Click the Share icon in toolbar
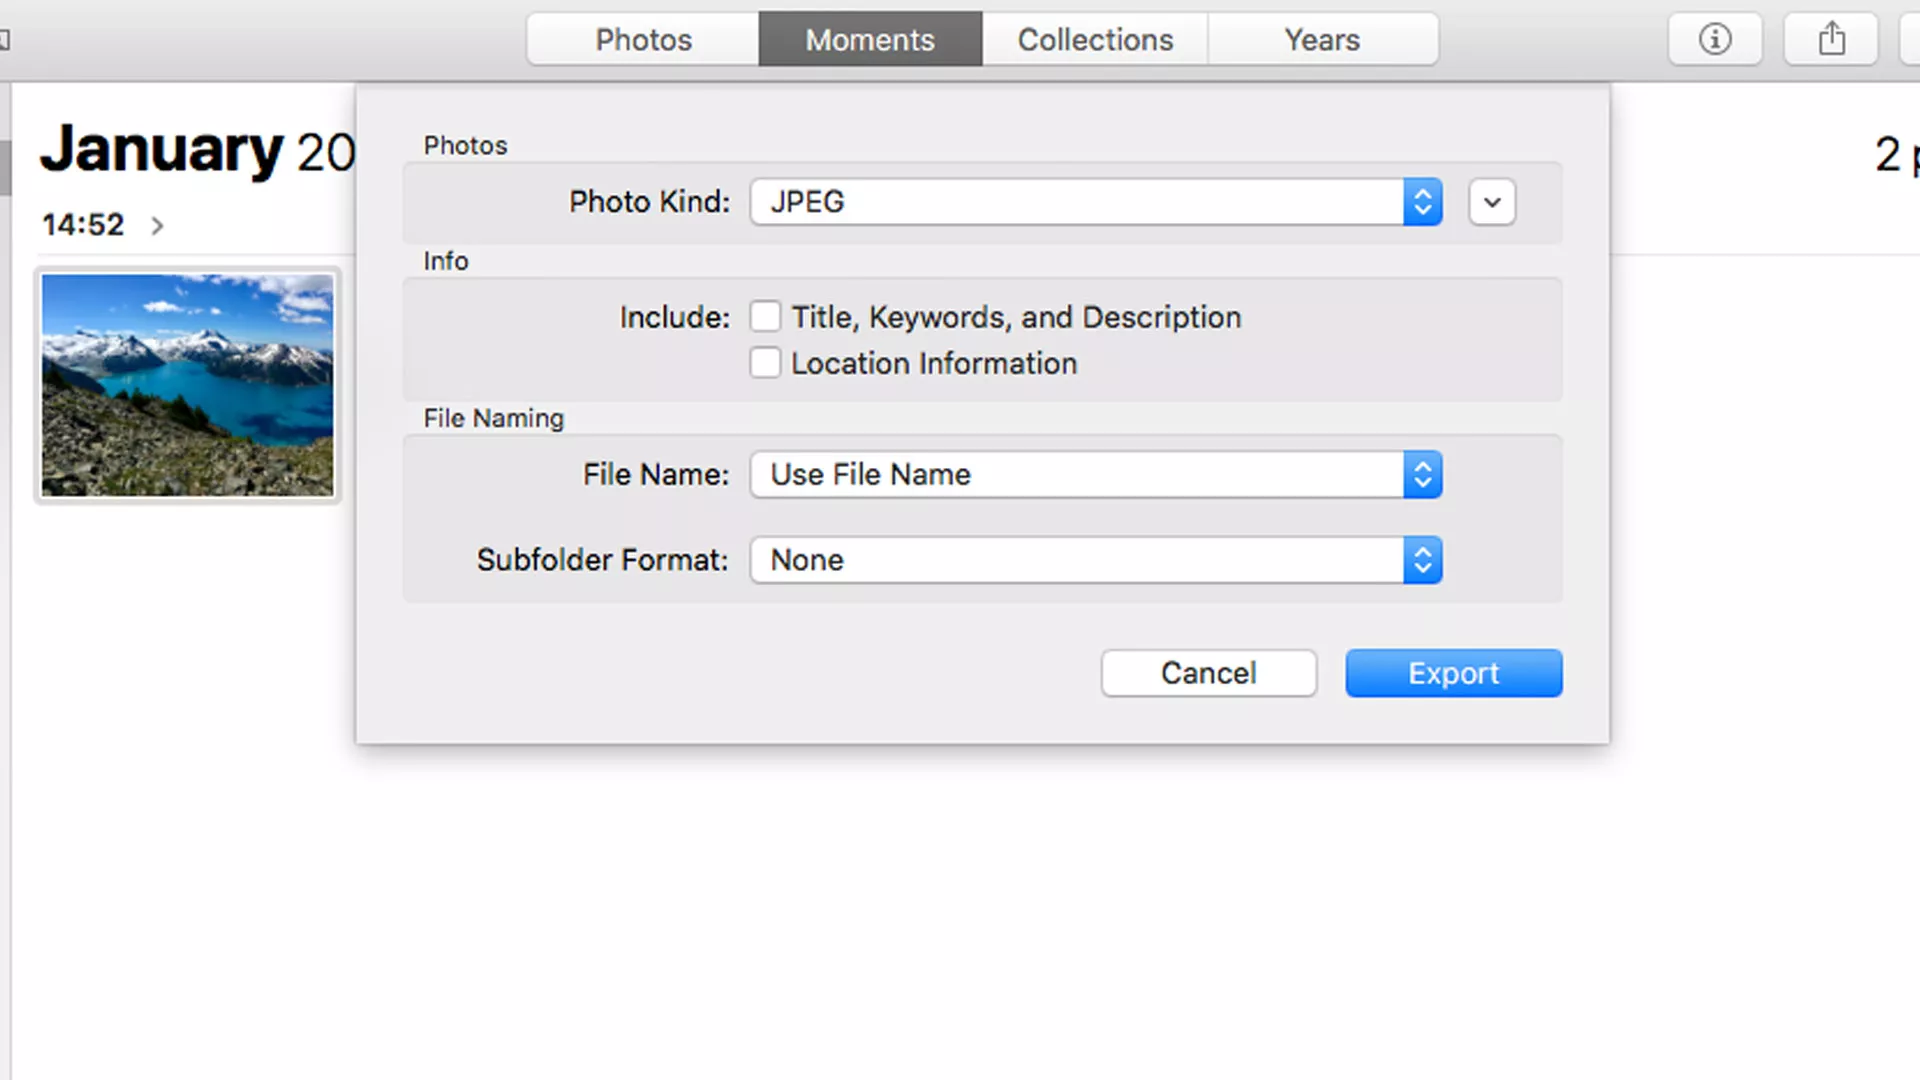Image resolution: width=1920 pixels, height=1080 pixels. click(x=1832, y=38)
